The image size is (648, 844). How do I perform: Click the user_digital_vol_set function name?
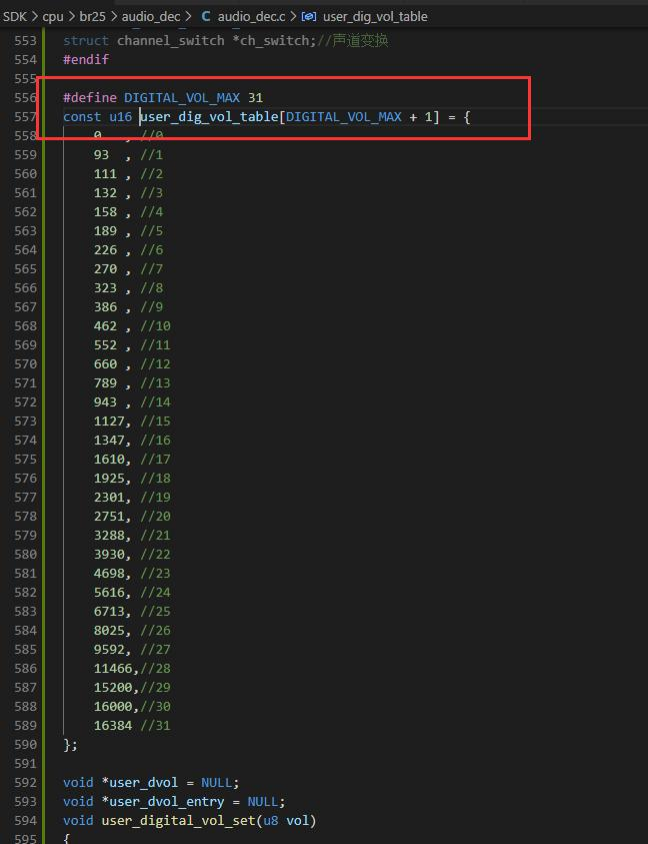[x=178, y=820]
